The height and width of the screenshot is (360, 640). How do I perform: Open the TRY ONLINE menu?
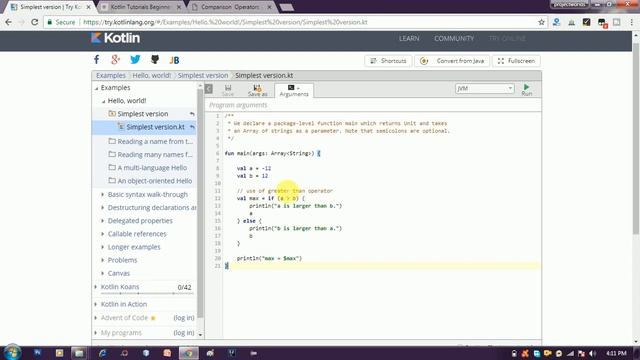pyautogui.click(x=507, y=38)
